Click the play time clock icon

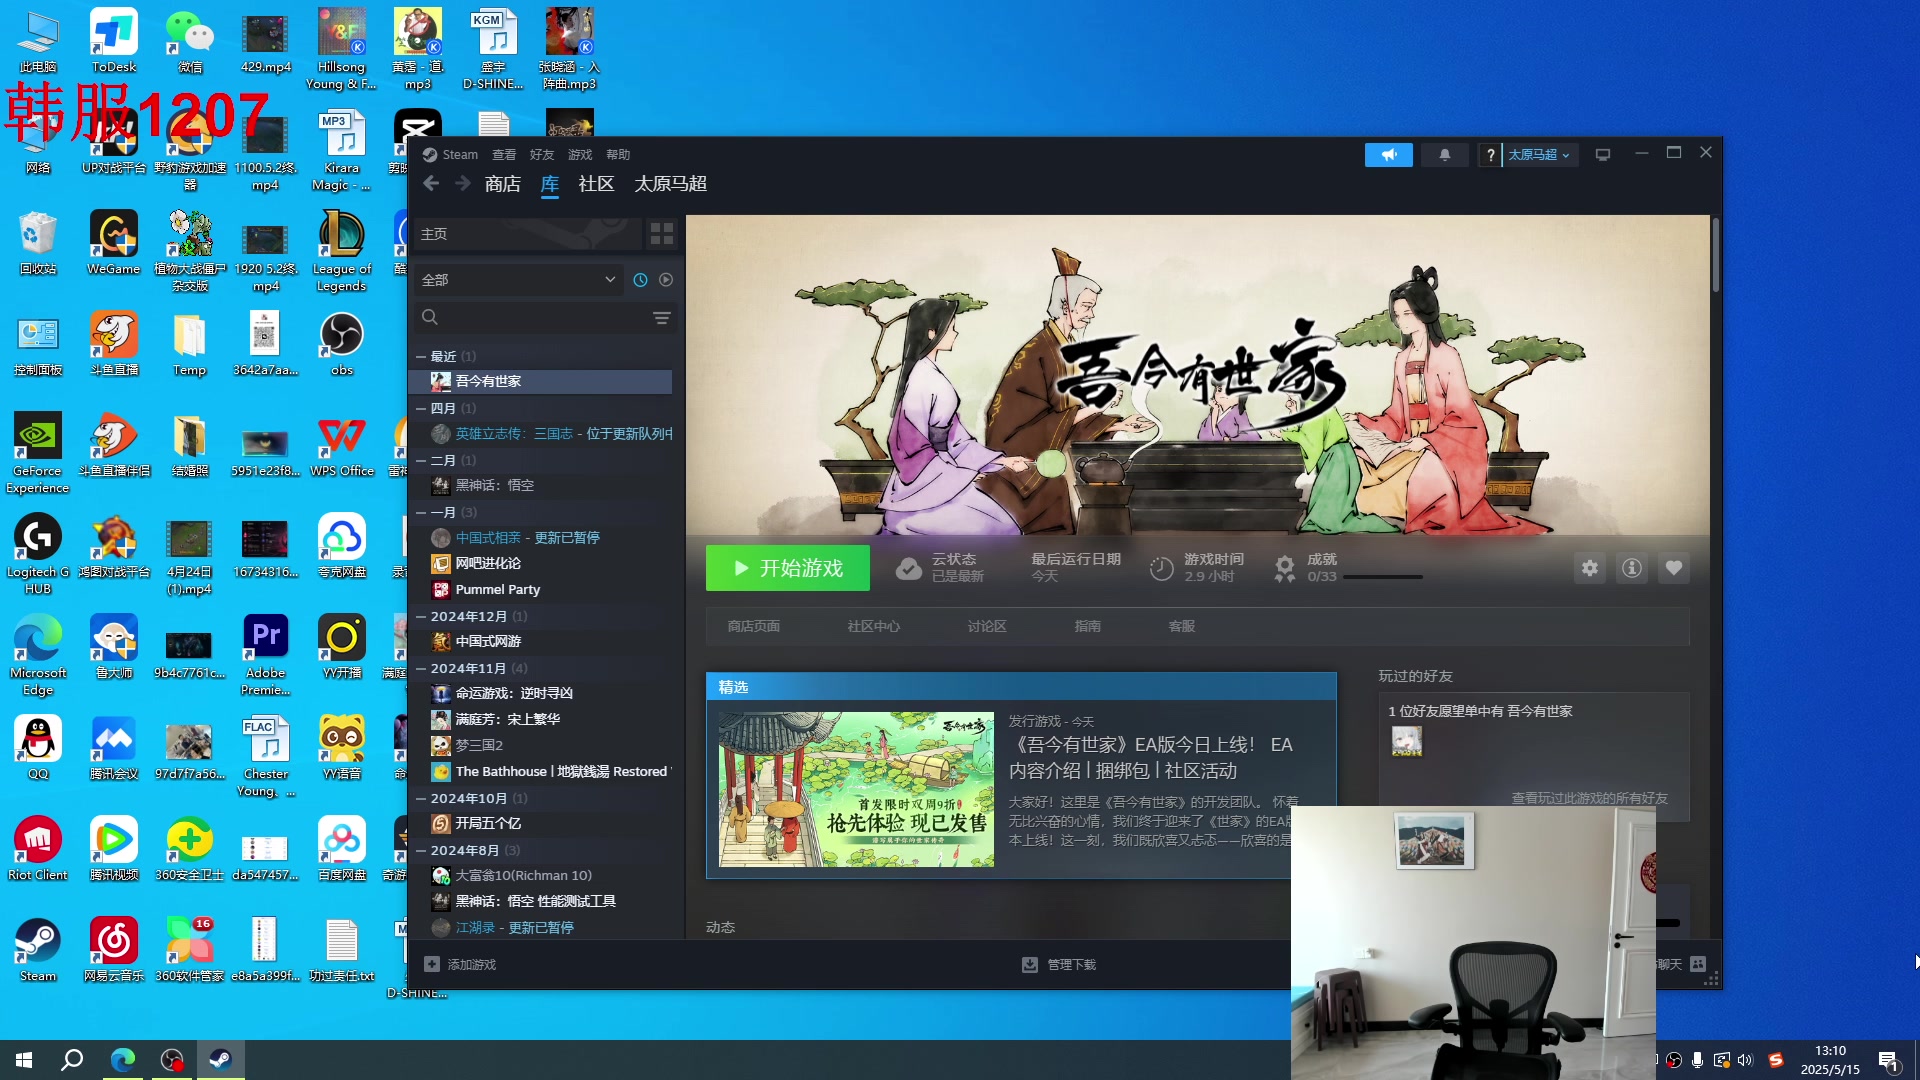(1161, 569)
